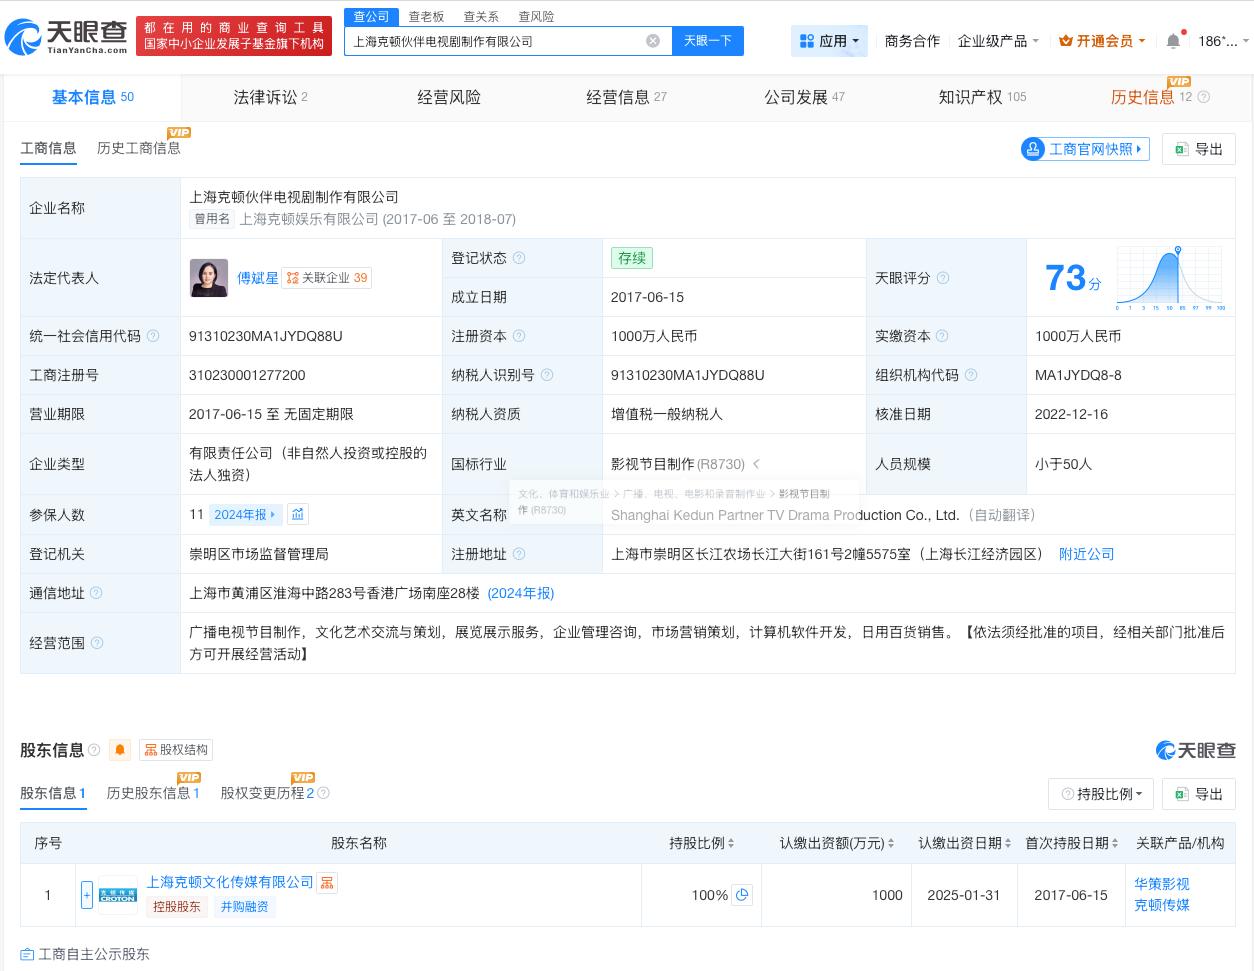Open legal representative 傅斌星 profile link

click(257, 278)
